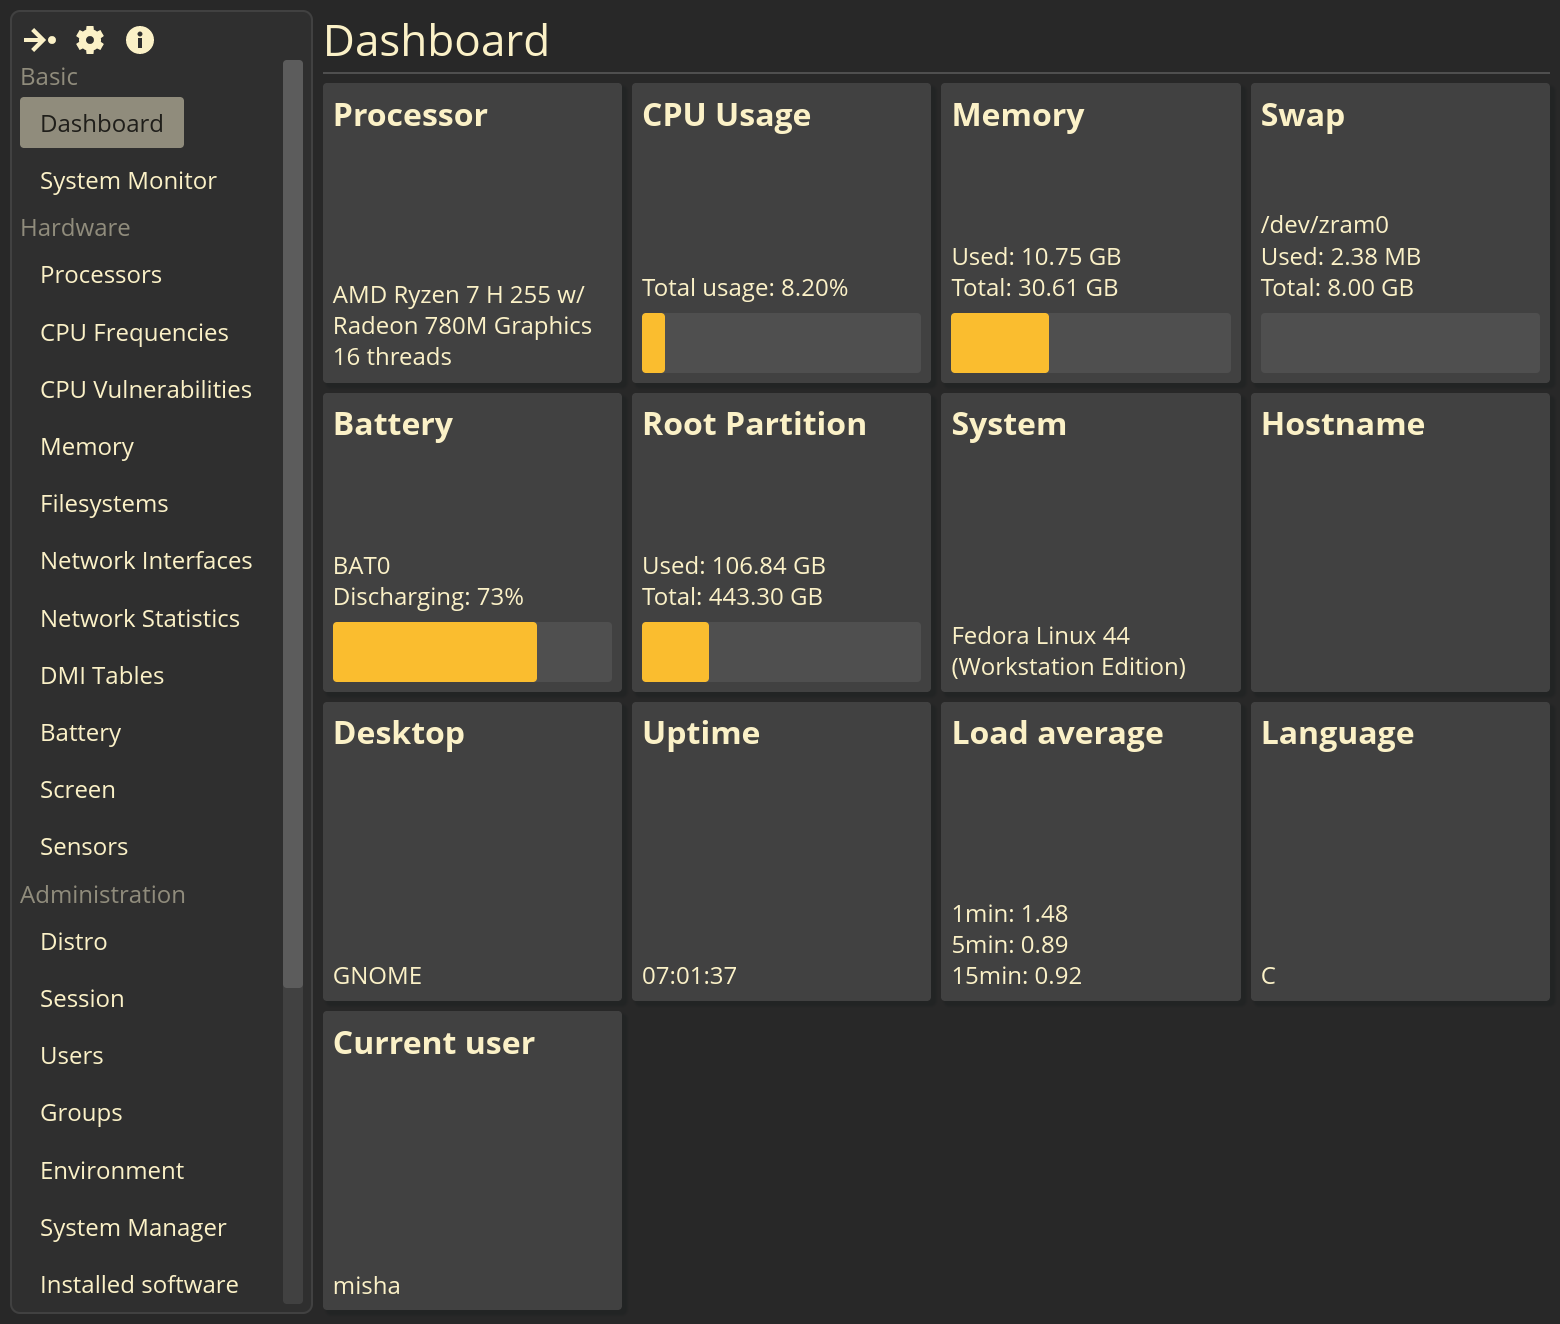This screenshot has height=1324, width=1560.
Task: Click the Root Partition card heading
Action: [x=754, y=424]
